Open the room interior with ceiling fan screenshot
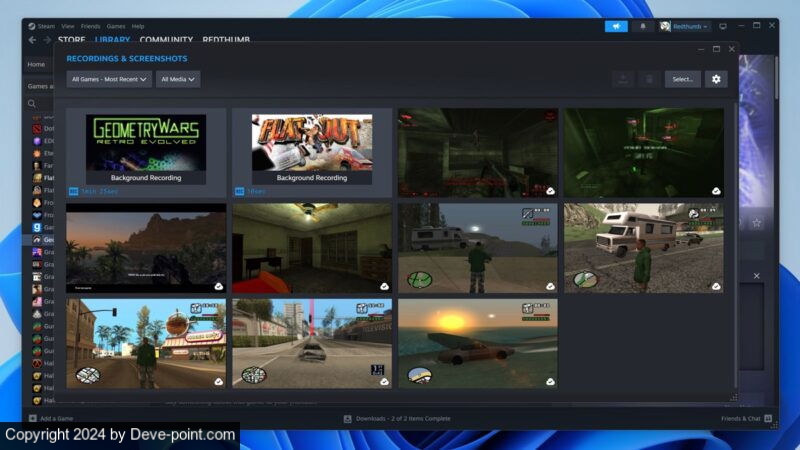 (312, 248)
